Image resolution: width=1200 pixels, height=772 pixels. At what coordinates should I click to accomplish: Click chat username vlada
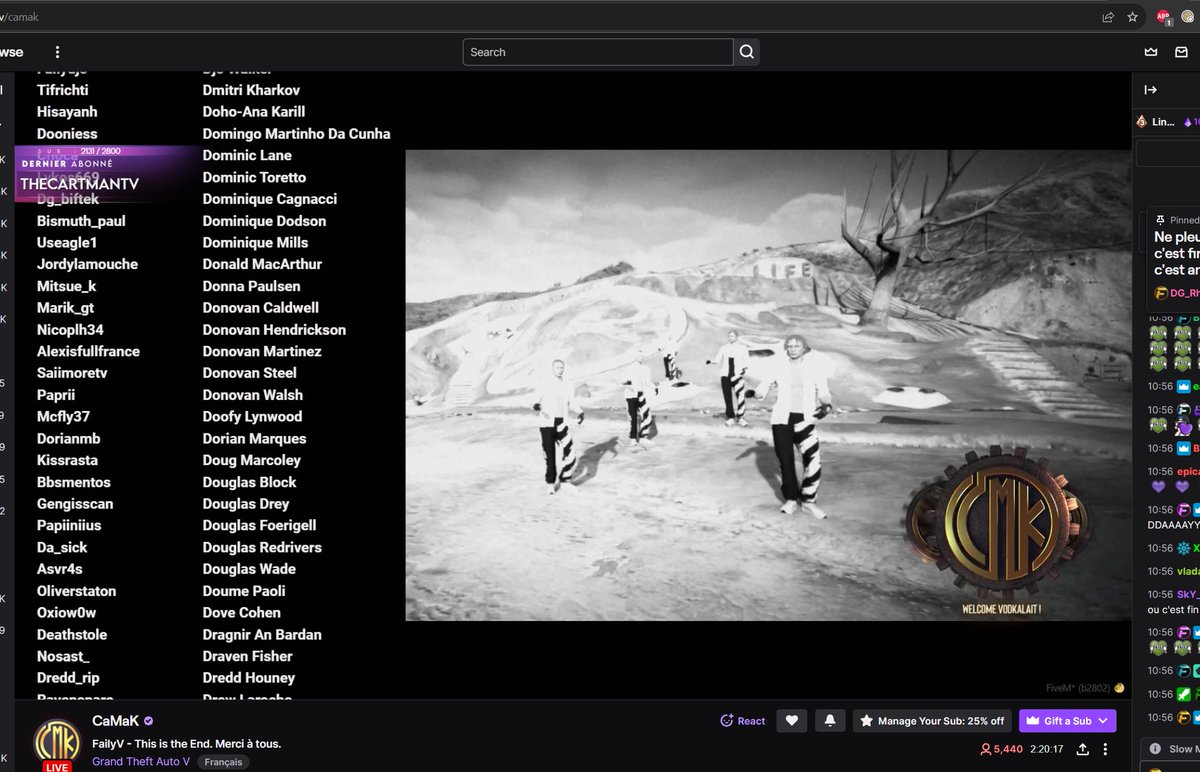coord(1187,571)
